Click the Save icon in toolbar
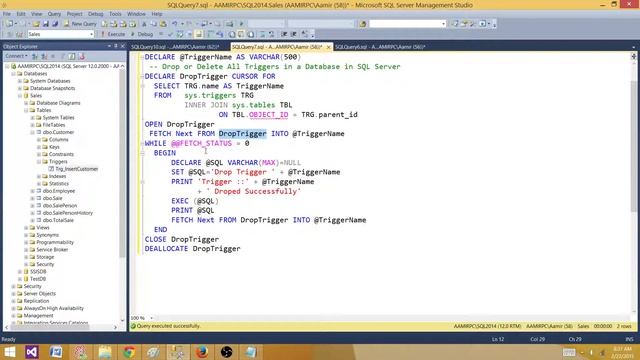The height and width of the screenshot is (360, 640). (x=45, y=24)
